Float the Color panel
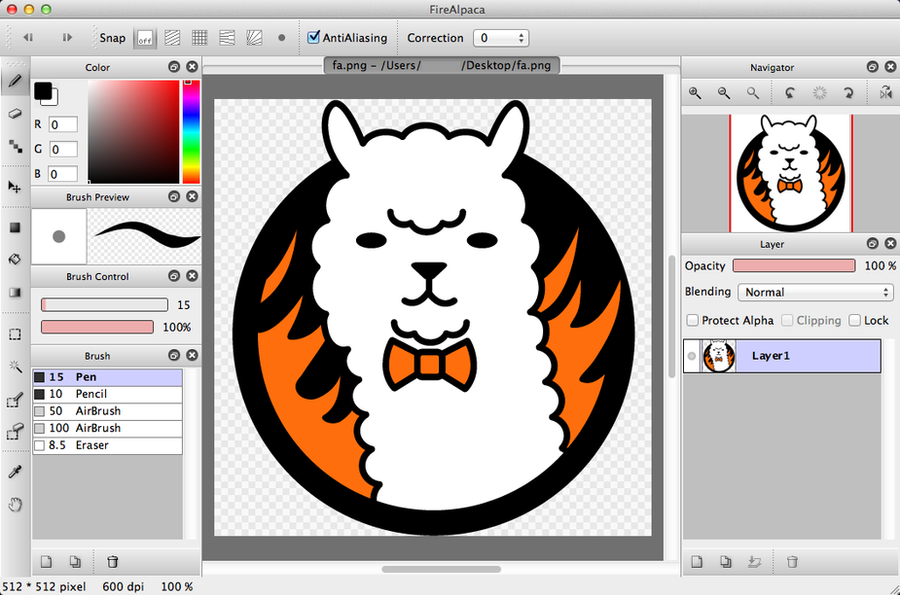 [x=174, y=67]
